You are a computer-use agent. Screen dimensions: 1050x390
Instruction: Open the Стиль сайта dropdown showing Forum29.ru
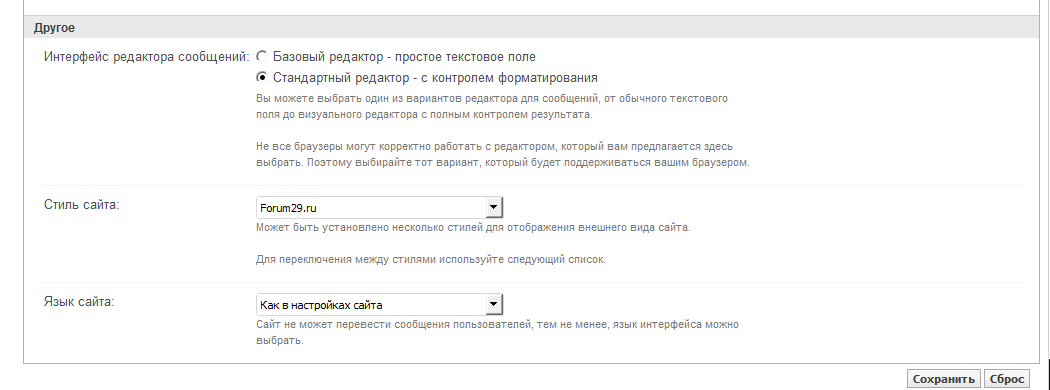tap(379, 208)
